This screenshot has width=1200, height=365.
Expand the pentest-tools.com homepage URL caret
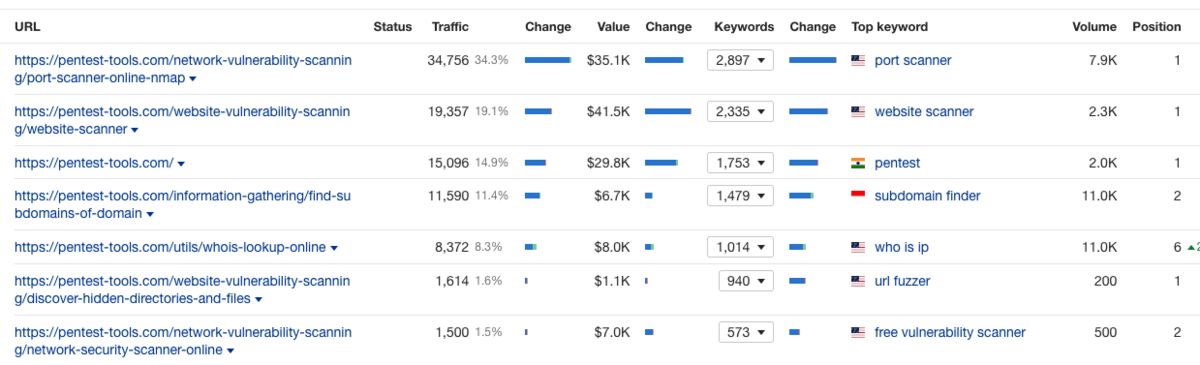point(181,164)
